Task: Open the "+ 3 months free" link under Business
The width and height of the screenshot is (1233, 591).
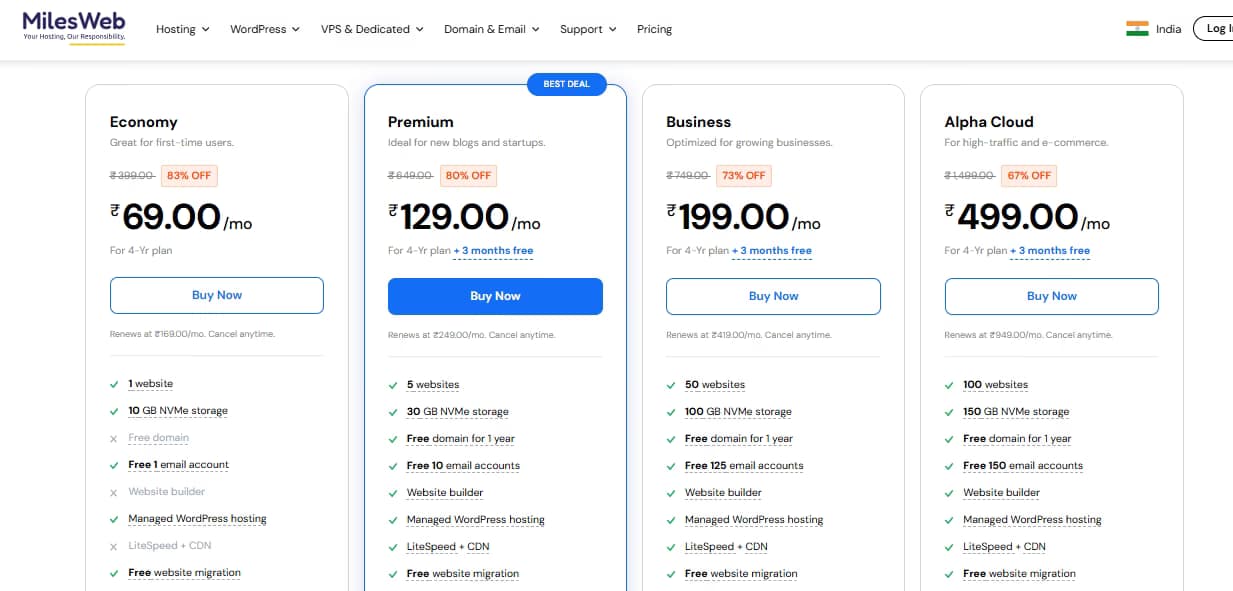Action: click(771, 250)
